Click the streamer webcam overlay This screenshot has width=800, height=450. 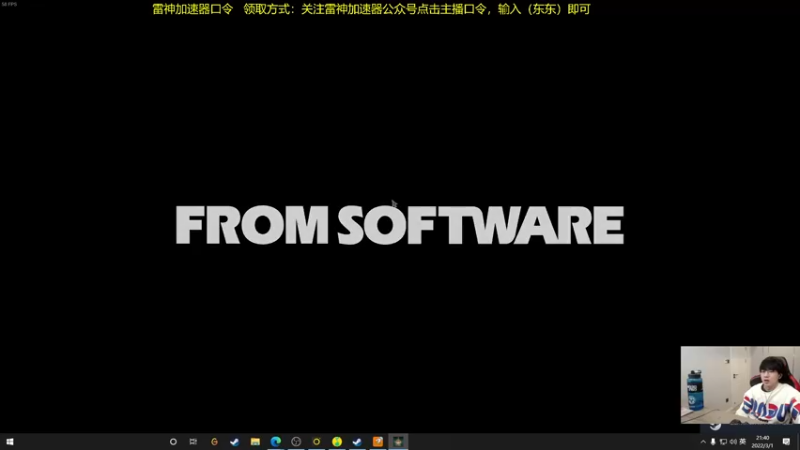740,385
